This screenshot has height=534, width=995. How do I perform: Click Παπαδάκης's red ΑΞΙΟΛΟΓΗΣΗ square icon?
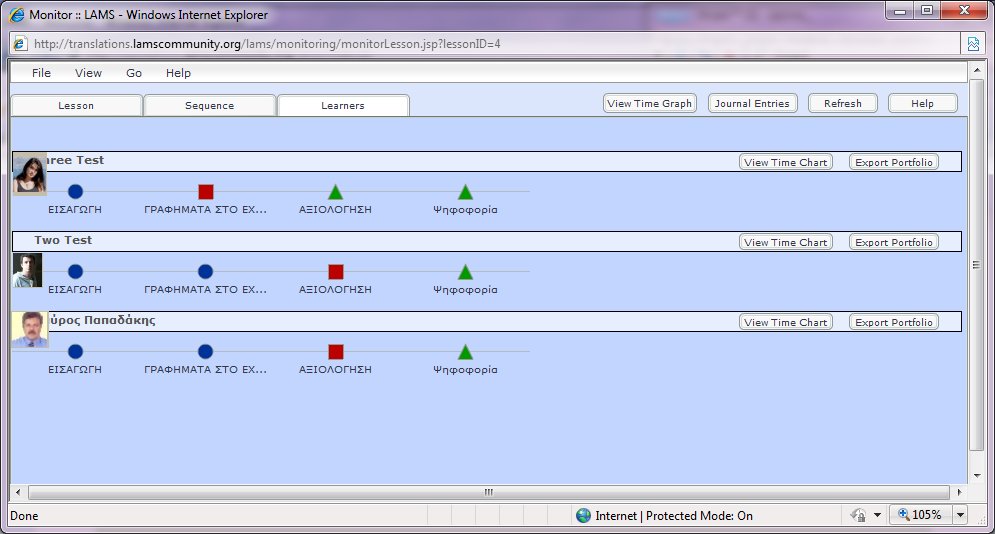pos(335,352)
